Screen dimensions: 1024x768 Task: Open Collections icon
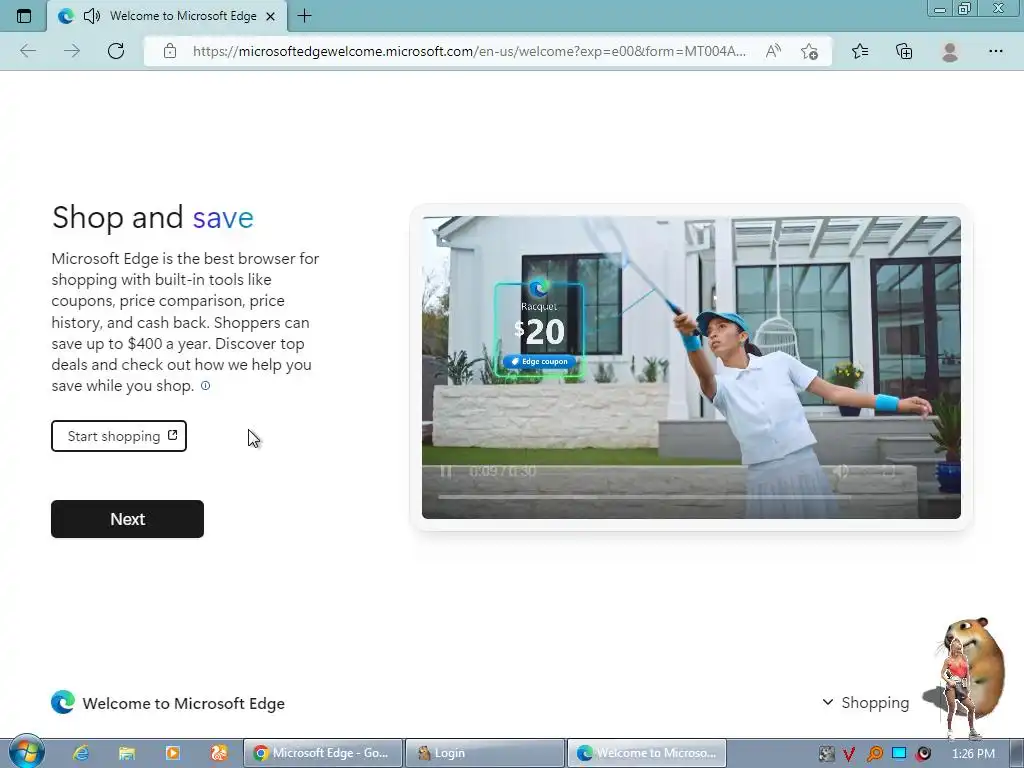tap(904, 51)
